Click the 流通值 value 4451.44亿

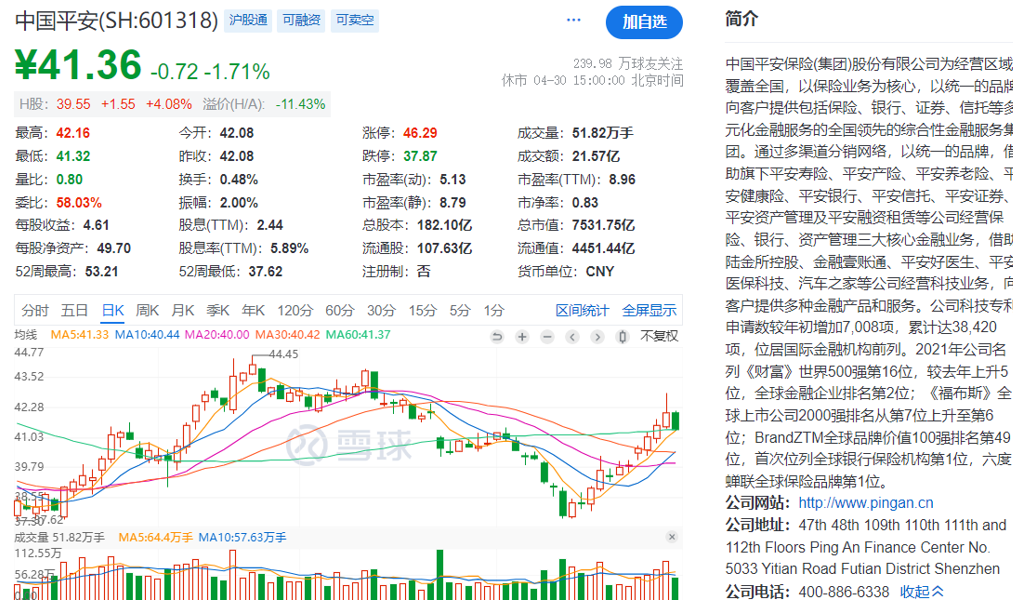(603, 249)
